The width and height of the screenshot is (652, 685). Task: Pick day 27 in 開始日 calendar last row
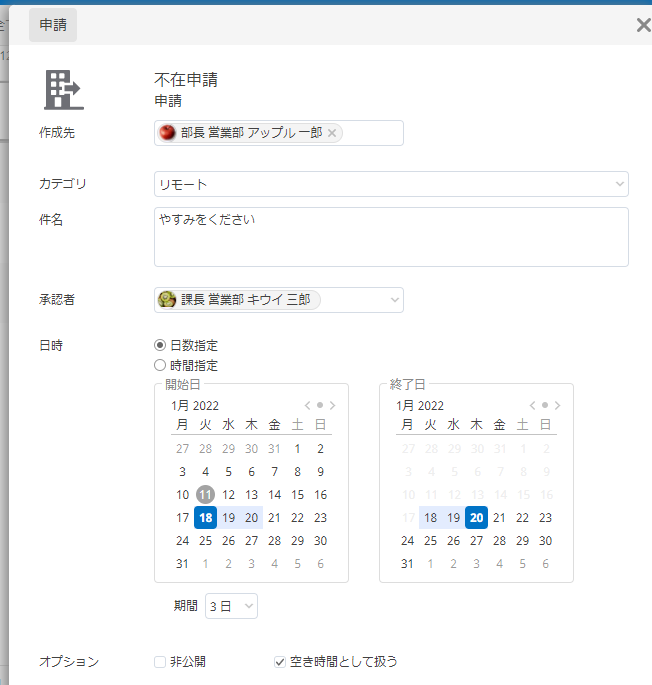(x=251, y=541)
